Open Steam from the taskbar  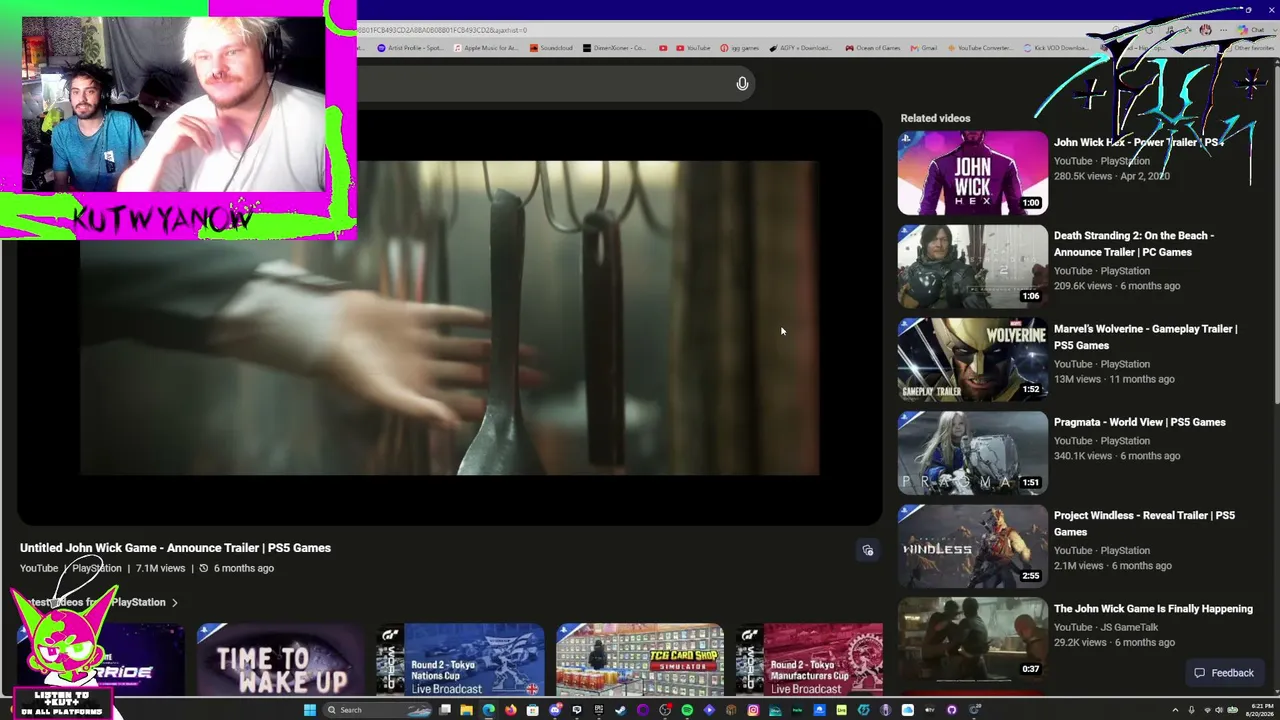point(620,710)
